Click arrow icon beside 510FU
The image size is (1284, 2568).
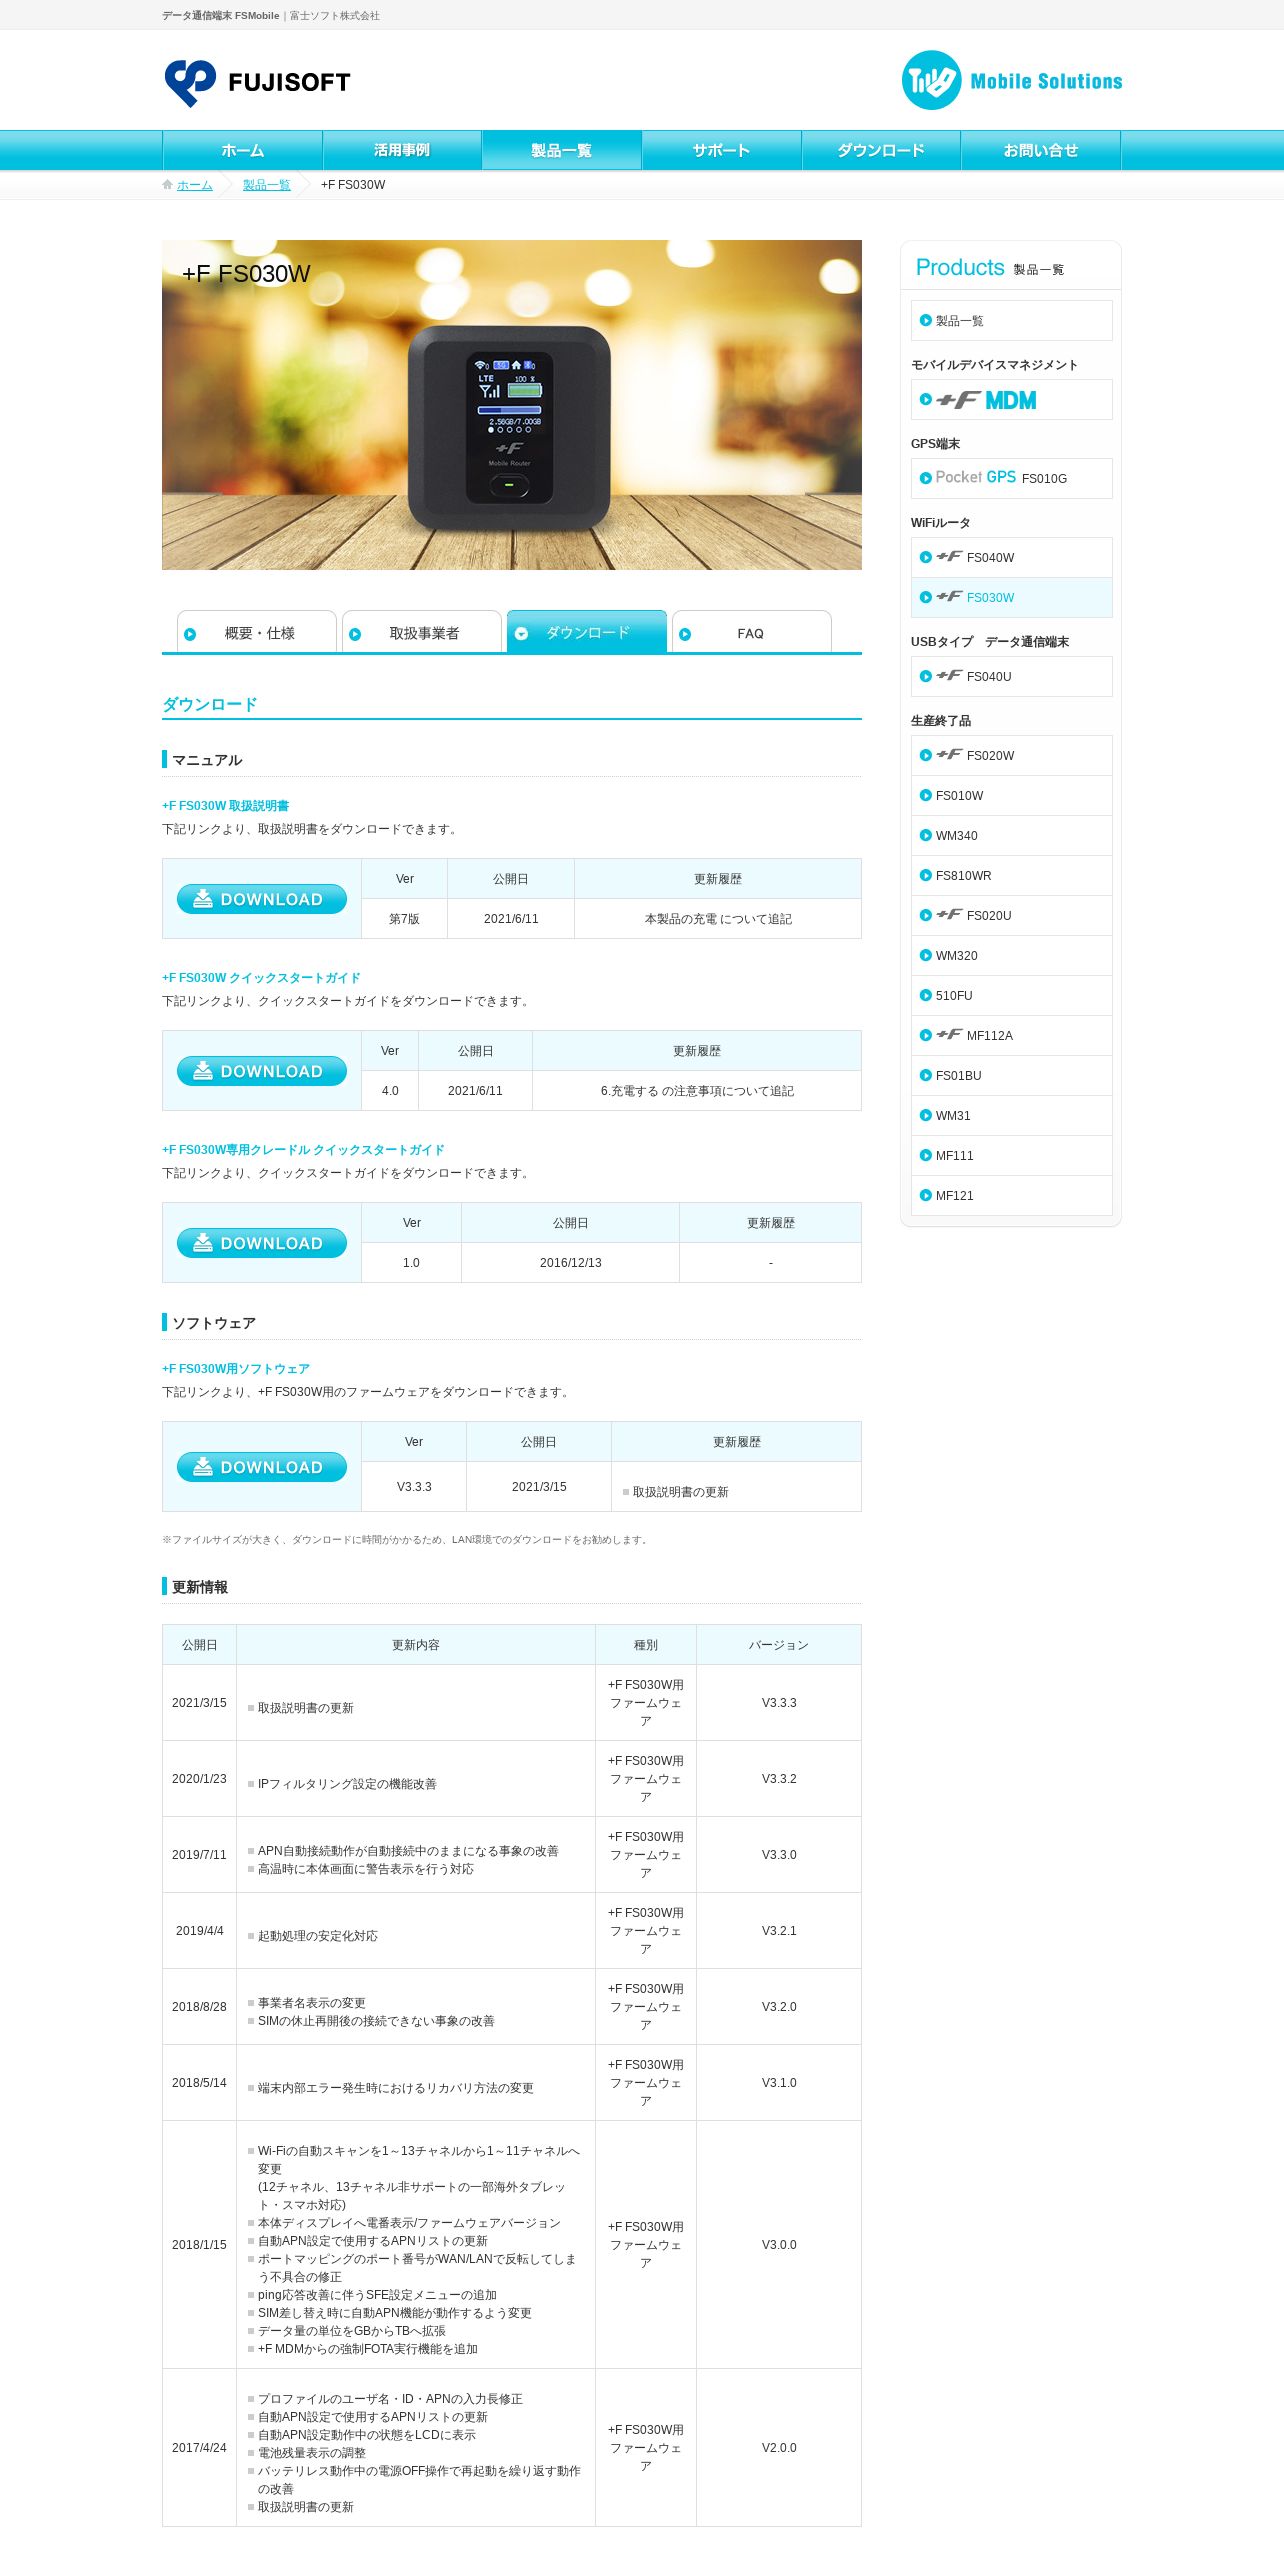pyautogui.click(x=925, y=995)
